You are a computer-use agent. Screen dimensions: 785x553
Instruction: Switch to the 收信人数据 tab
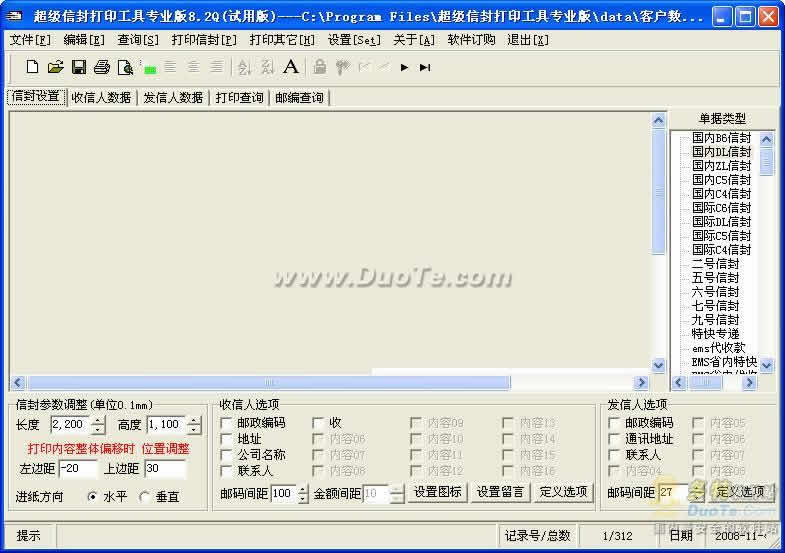tap(101, 97)
